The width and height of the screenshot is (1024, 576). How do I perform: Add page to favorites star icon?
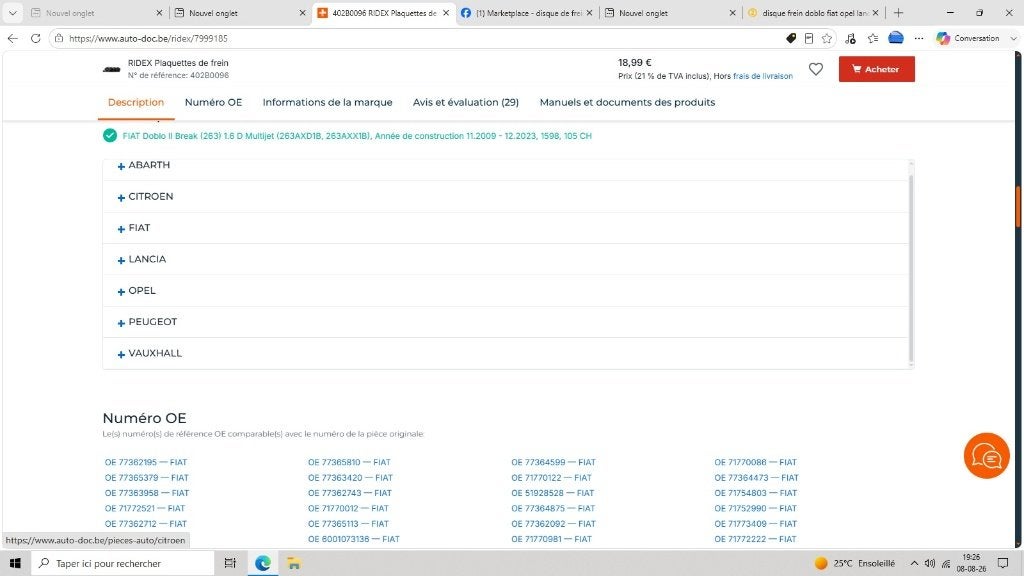pyautogui.click(x=827, y=39)
